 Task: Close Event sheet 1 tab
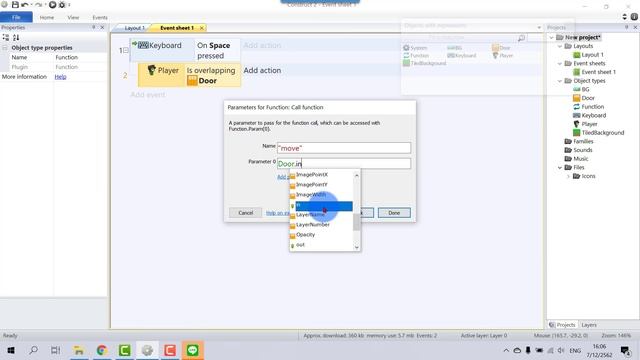pos(202,28)
